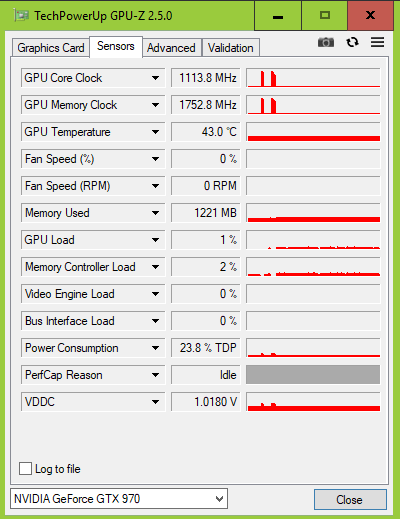Expand the Memory Used dropdown arrow

155,213
